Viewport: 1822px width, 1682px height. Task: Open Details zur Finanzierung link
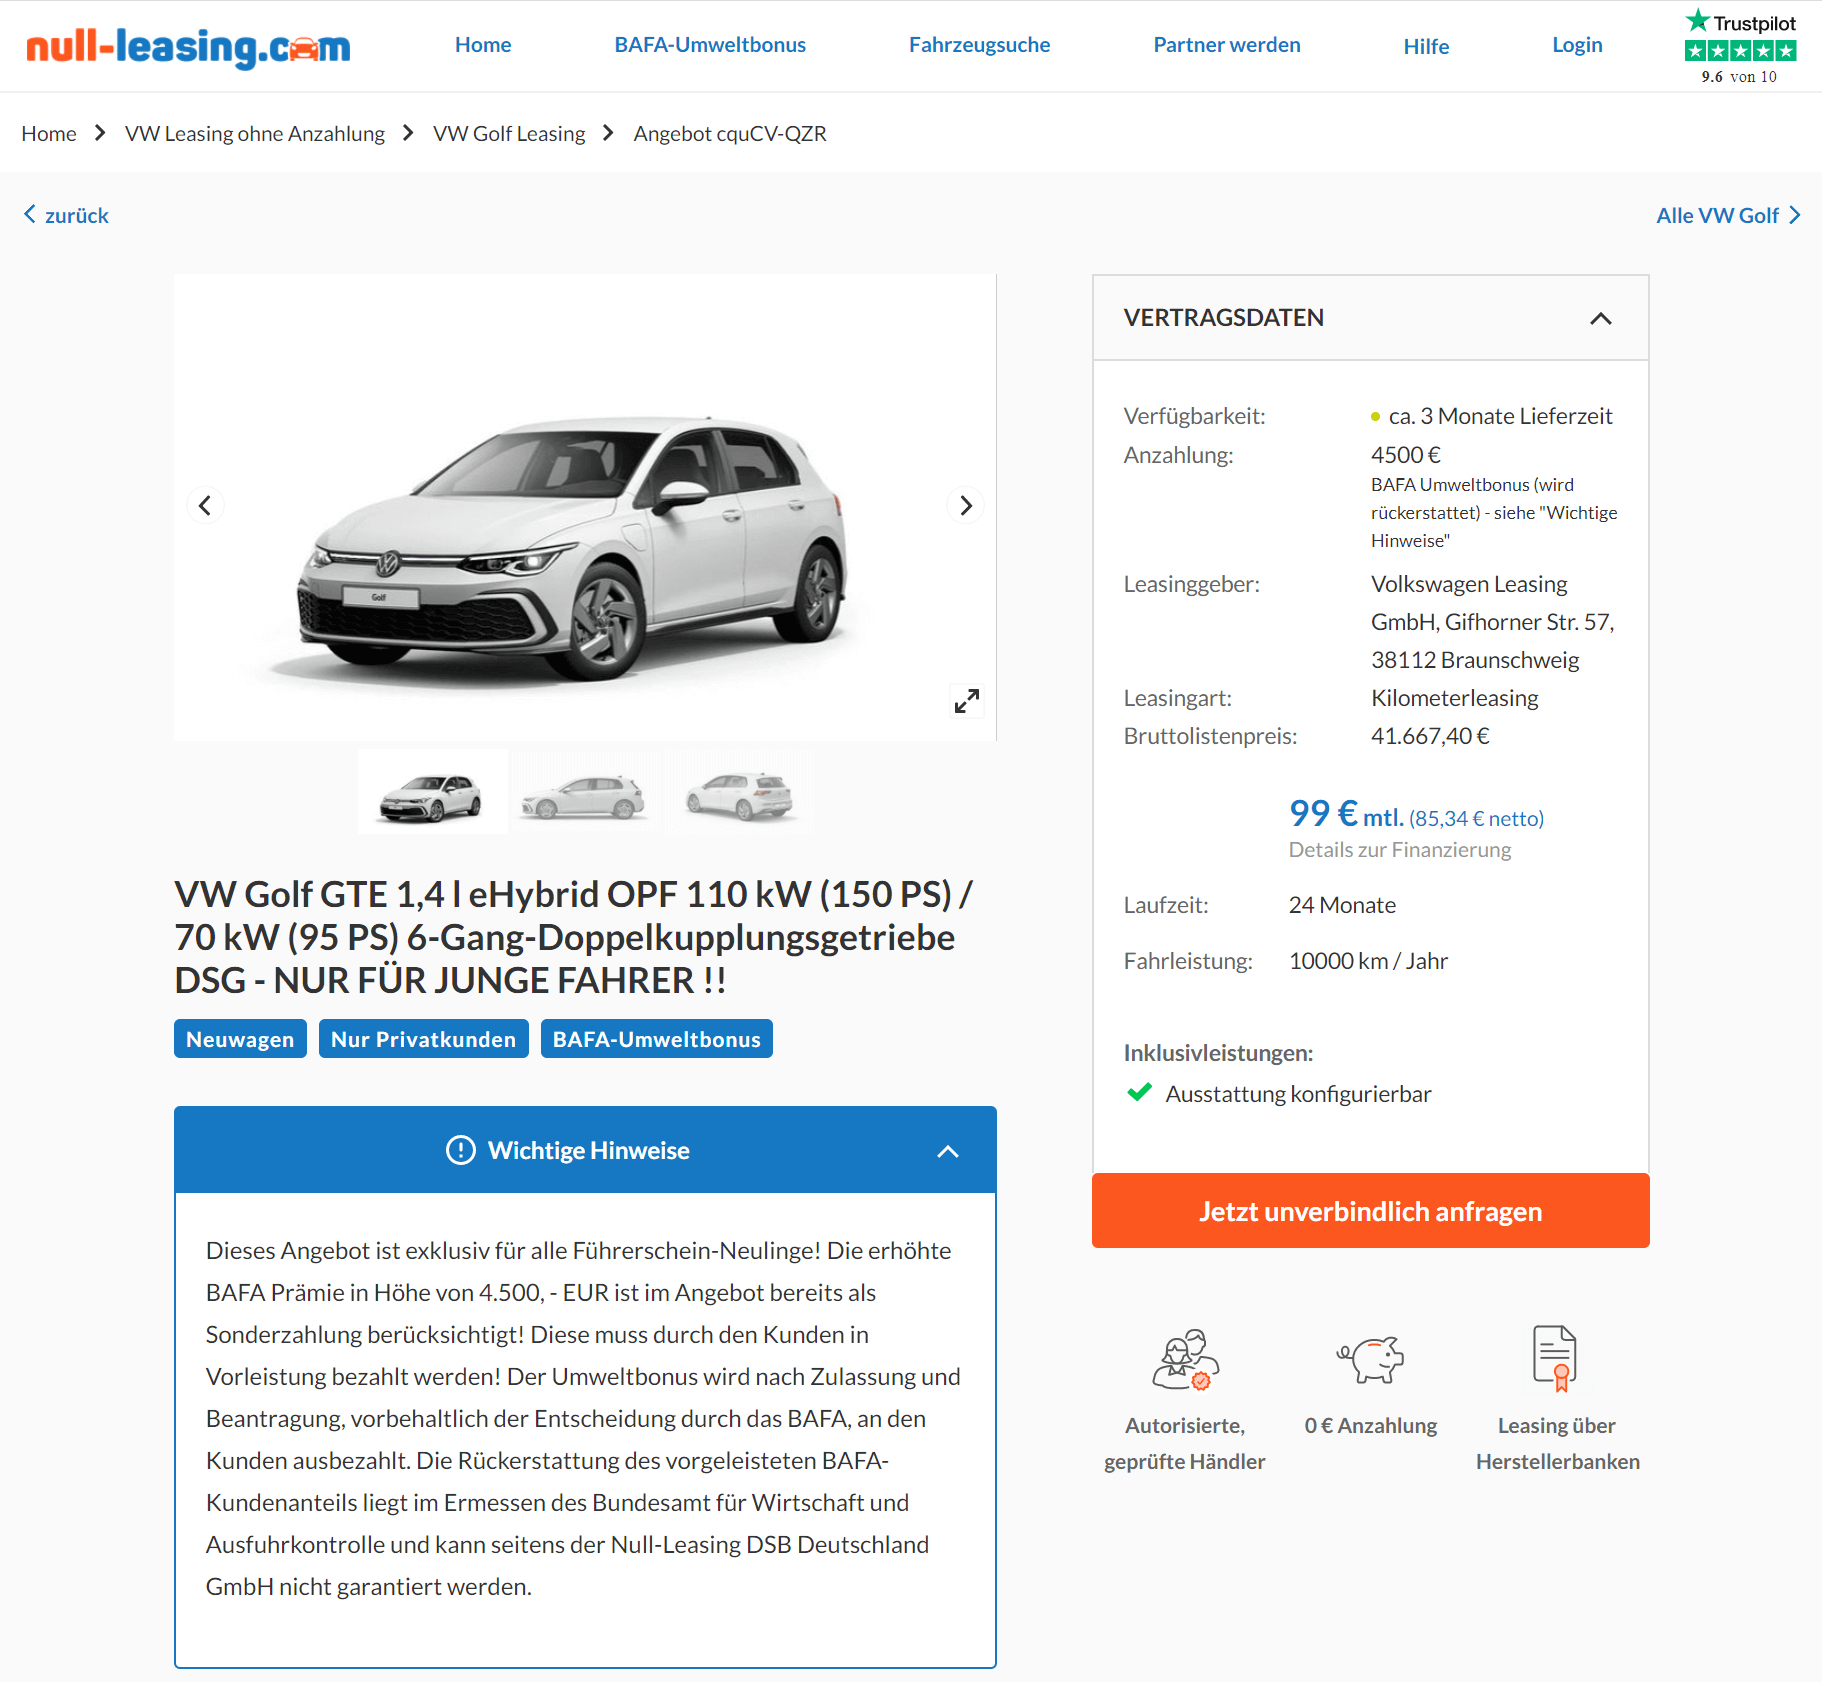tap(1399, 850)
